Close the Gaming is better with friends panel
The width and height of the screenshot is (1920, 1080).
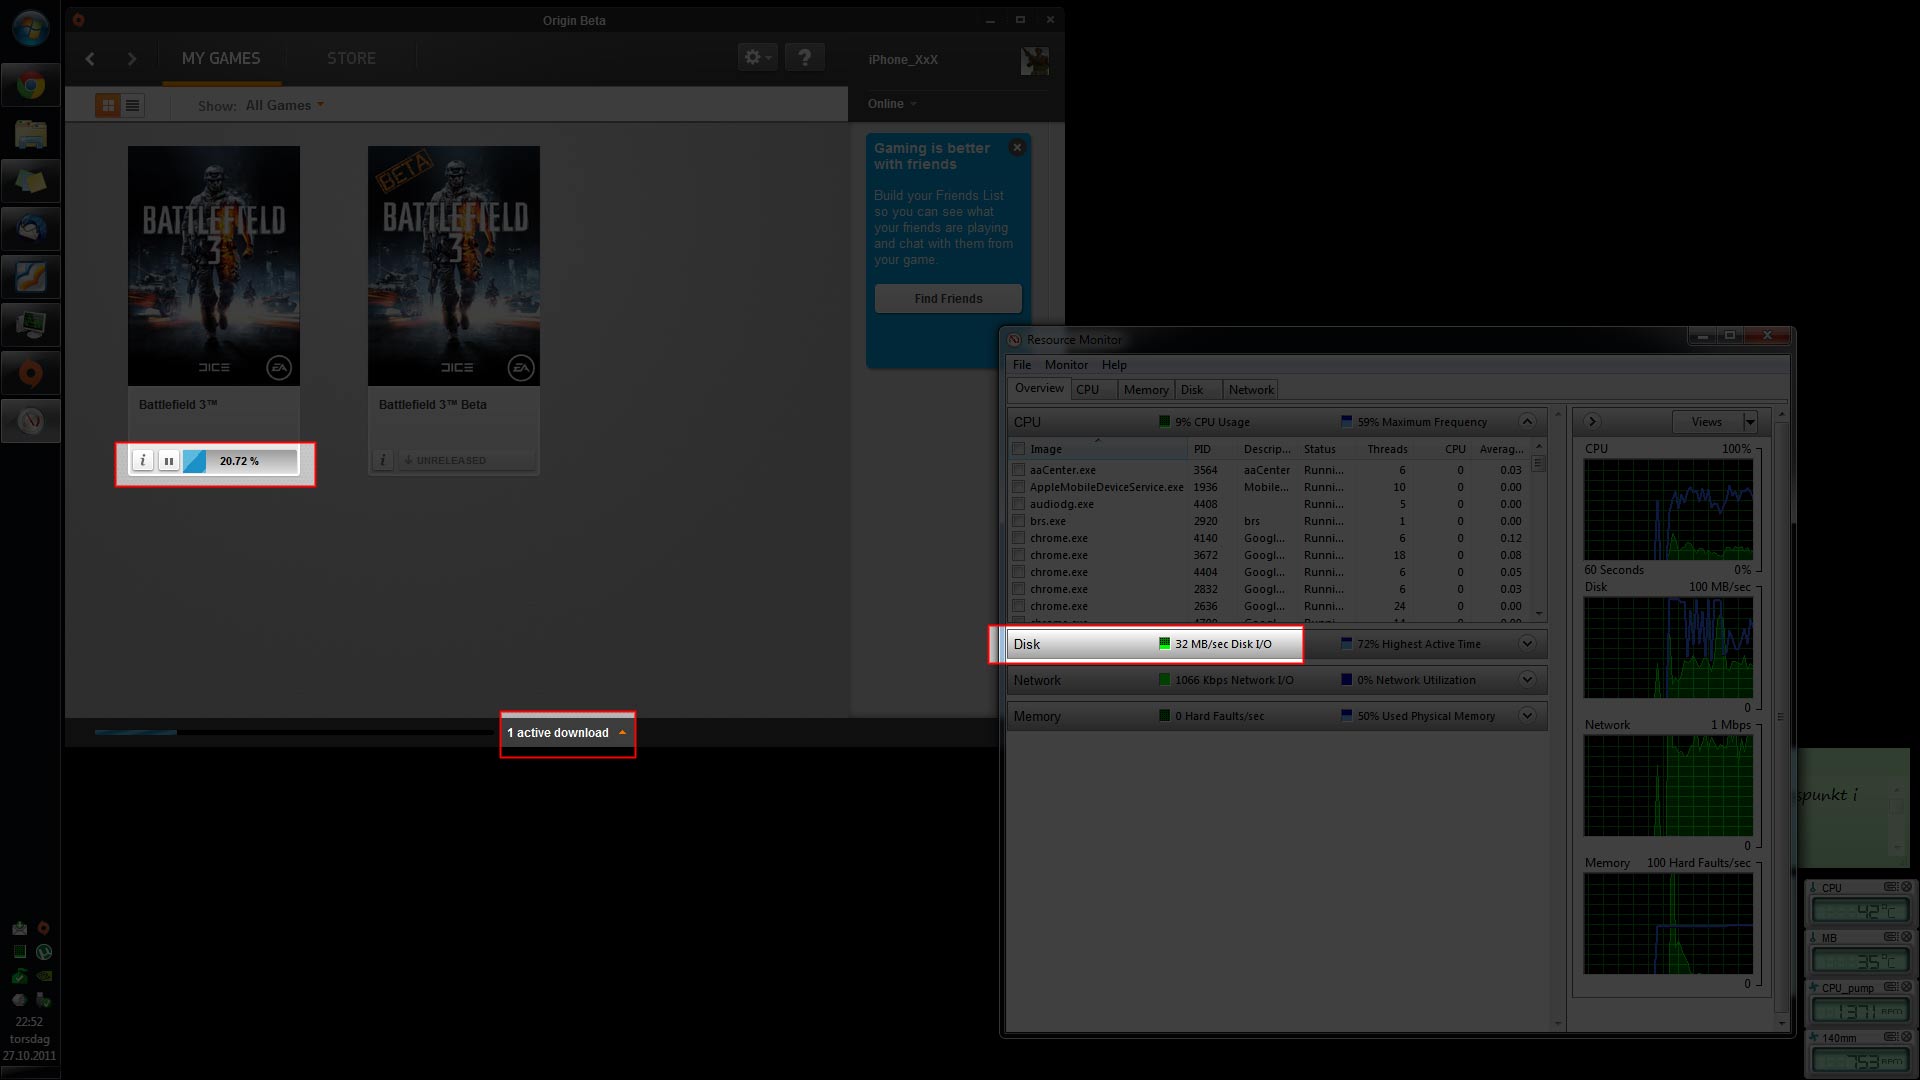[x=1017, y=148]
